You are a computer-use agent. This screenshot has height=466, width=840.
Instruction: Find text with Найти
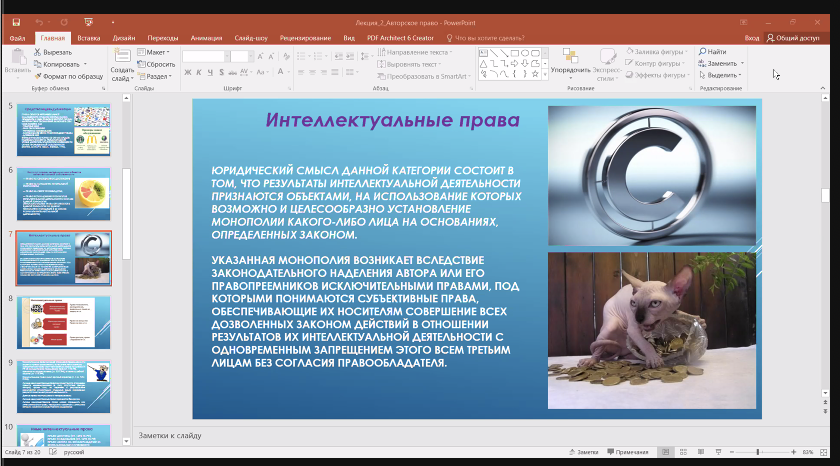712,51
